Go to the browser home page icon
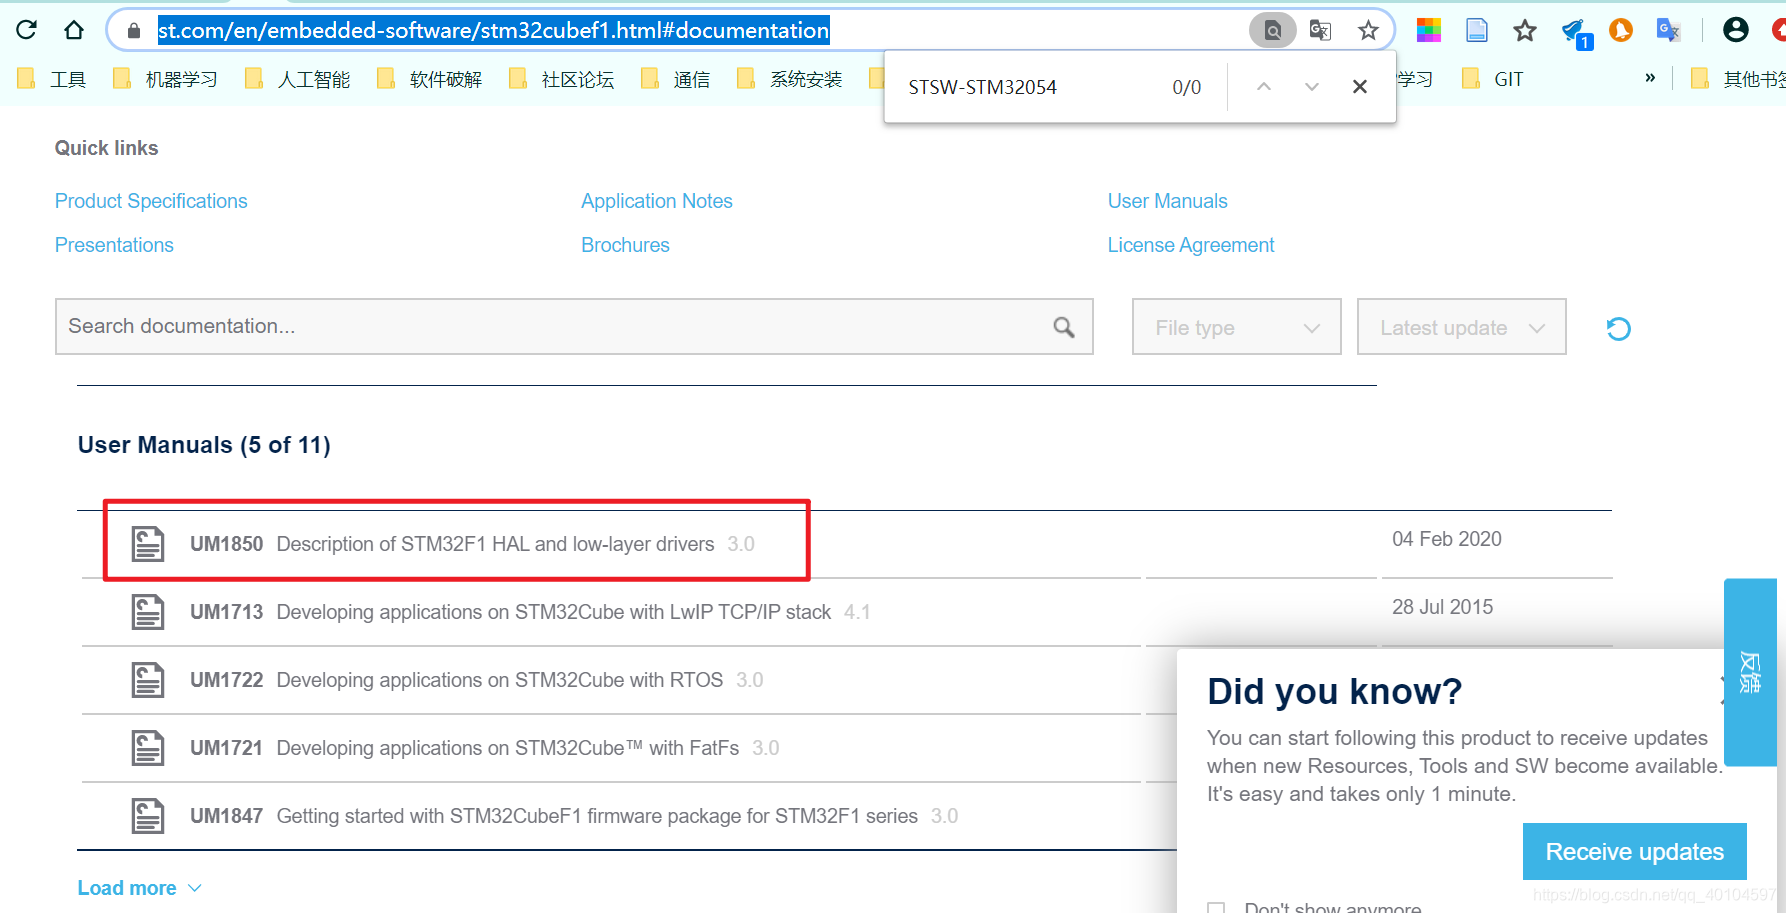Image resolution: width=1786 pixels, height=913 pixels. click(74, 30)
